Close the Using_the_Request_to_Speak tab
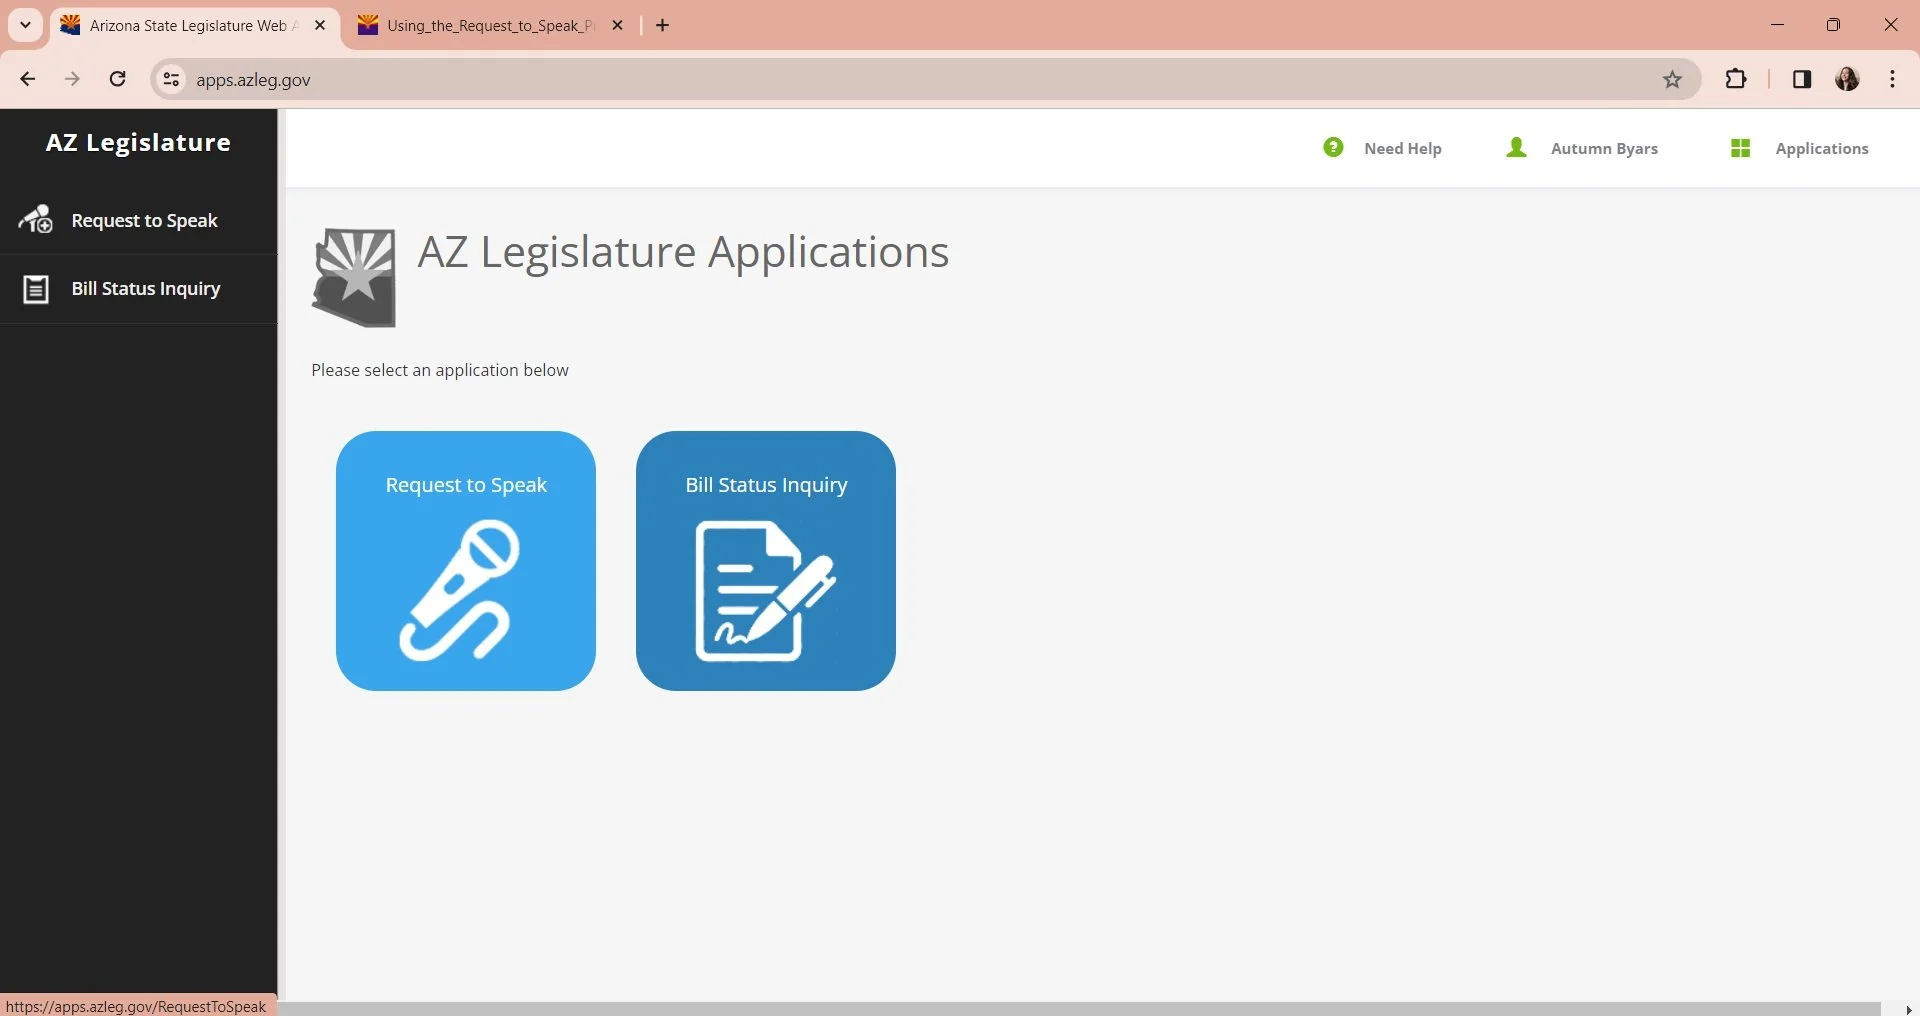Image resolution: width=1920 pixels, height=1016 pixels. (x=618, y=26)
